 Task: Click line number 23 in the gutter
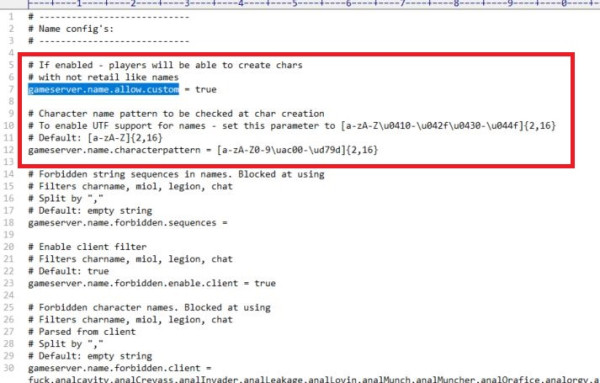[x=9, y=283]
